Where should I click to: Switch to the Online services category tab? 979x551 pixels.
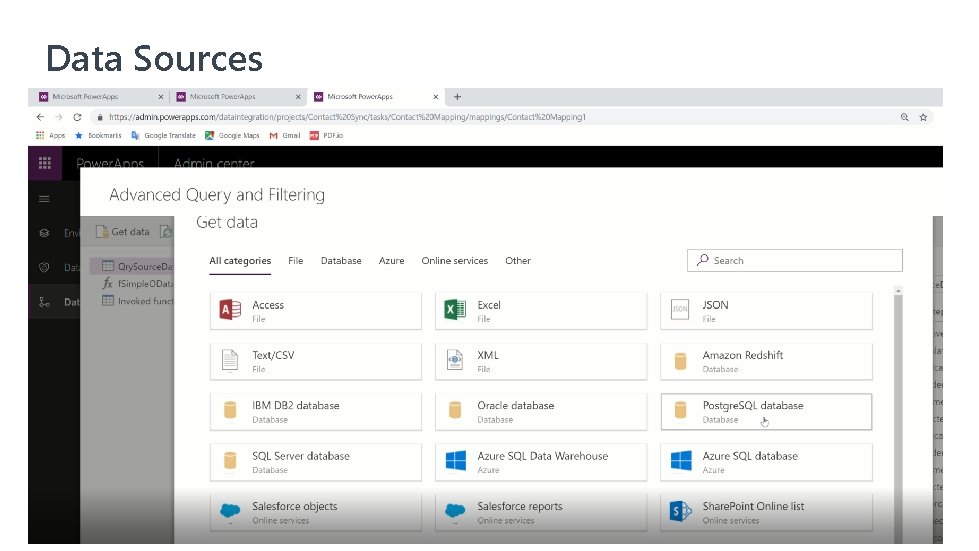[454, 261]
